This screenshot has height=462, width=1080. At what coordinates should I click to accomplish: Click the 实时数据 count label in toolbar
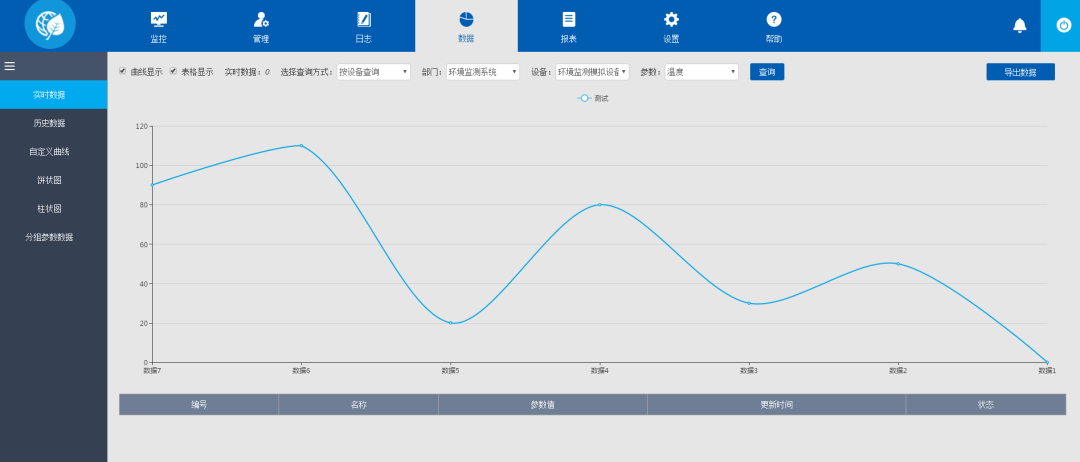click(247, 72)
